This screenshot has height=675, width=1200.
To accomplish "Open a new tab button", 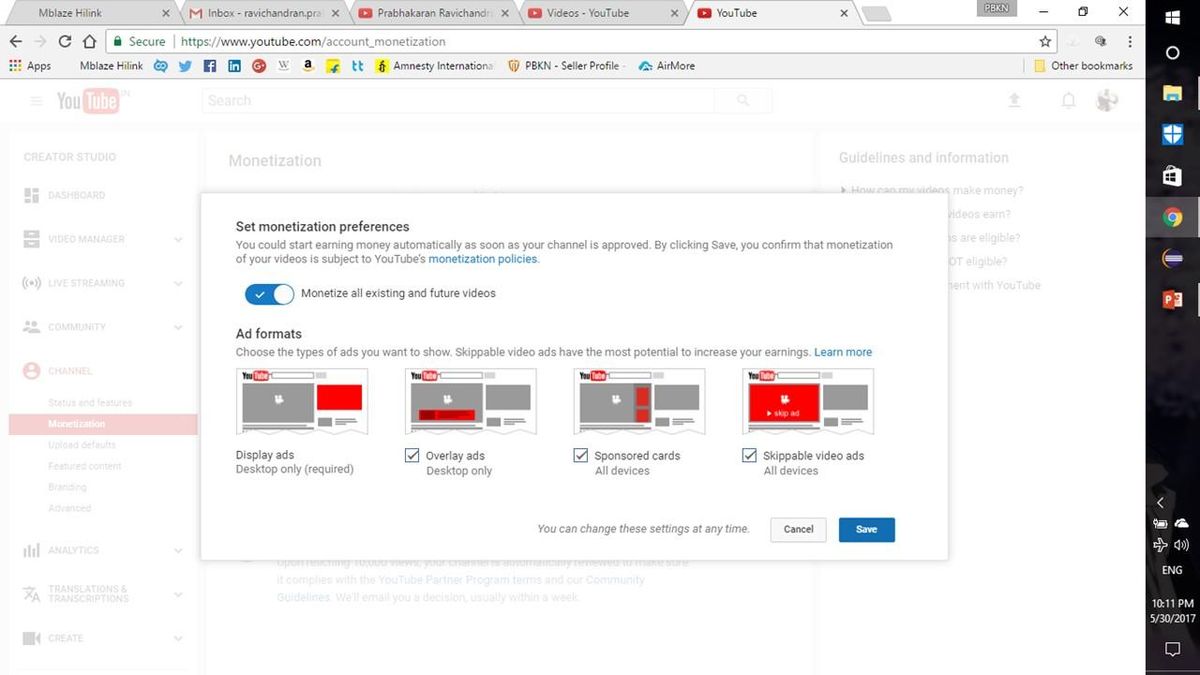I will pyautogui.click(x=876, y=14).
